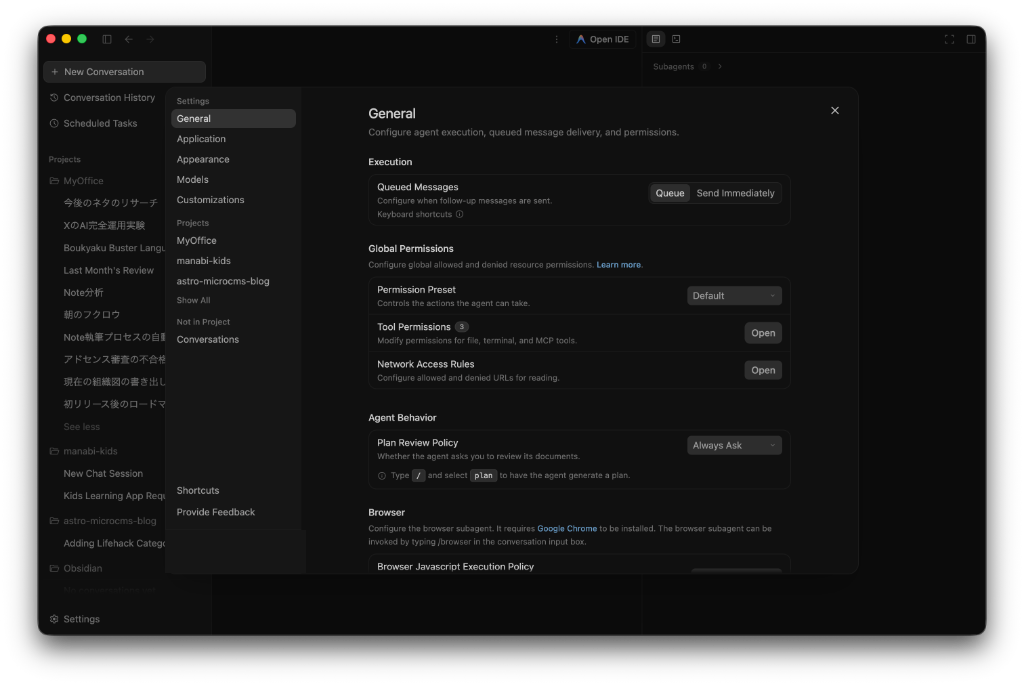The width and height of the screenshot is (1024, 685).
Task: Select the General settings tab
Action: 233,119
